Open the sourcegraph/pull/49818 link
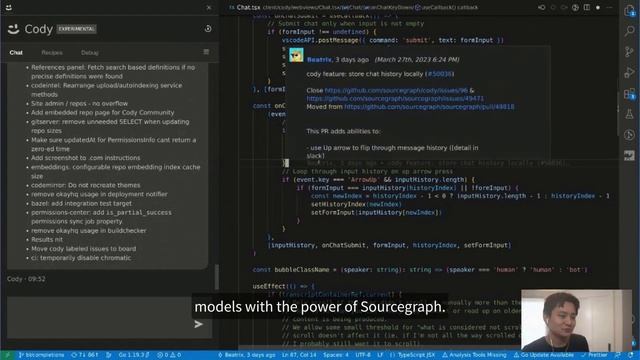This screenshot has width=640, height=360. coord(429,107)
